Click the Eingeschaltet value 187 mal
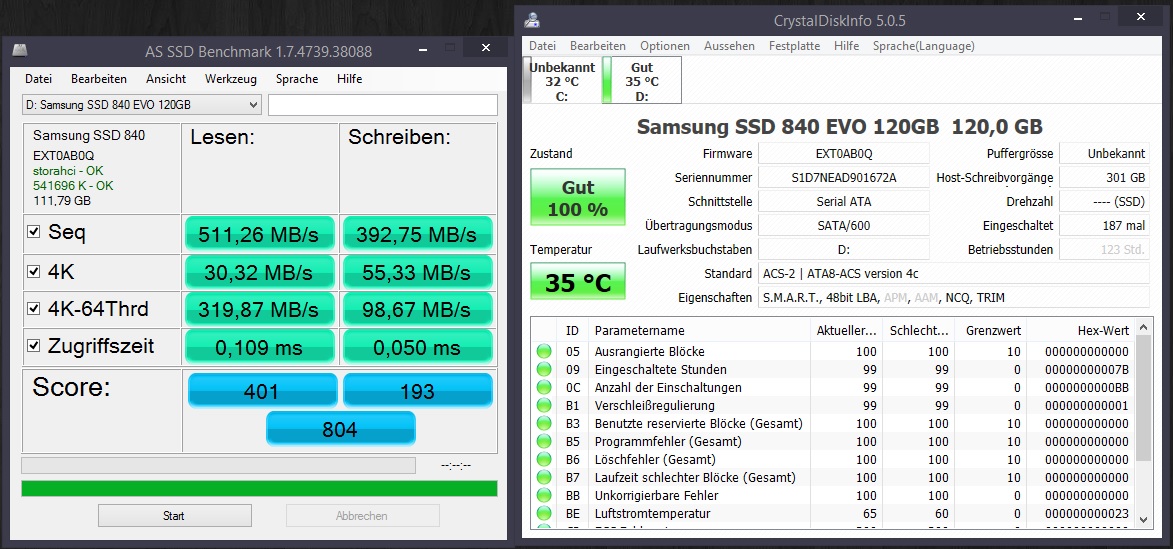This screenshot has height=549, width=1173. click(1104, 225)
